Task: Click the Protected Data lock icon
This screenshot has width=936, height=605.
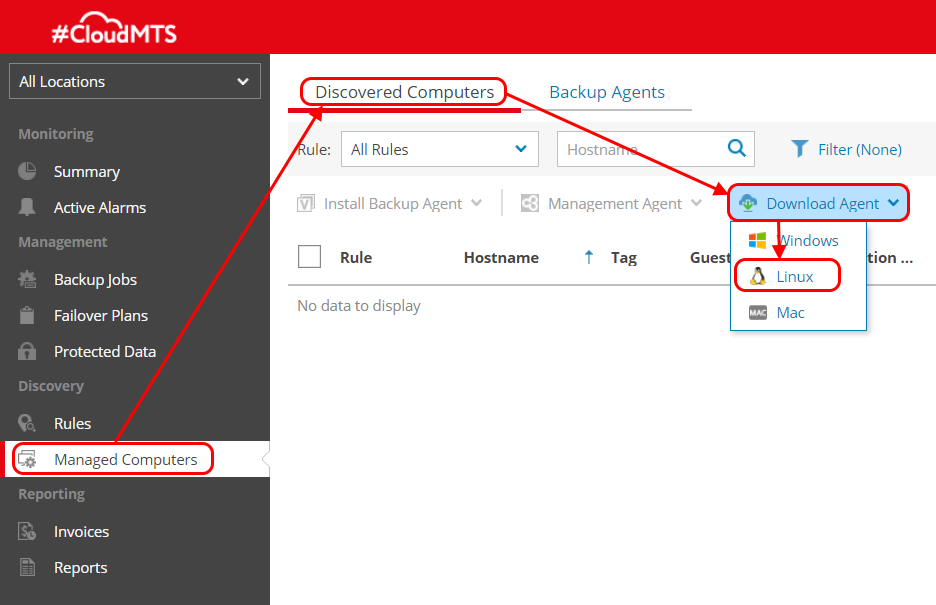Action: (x=27, y=351)
